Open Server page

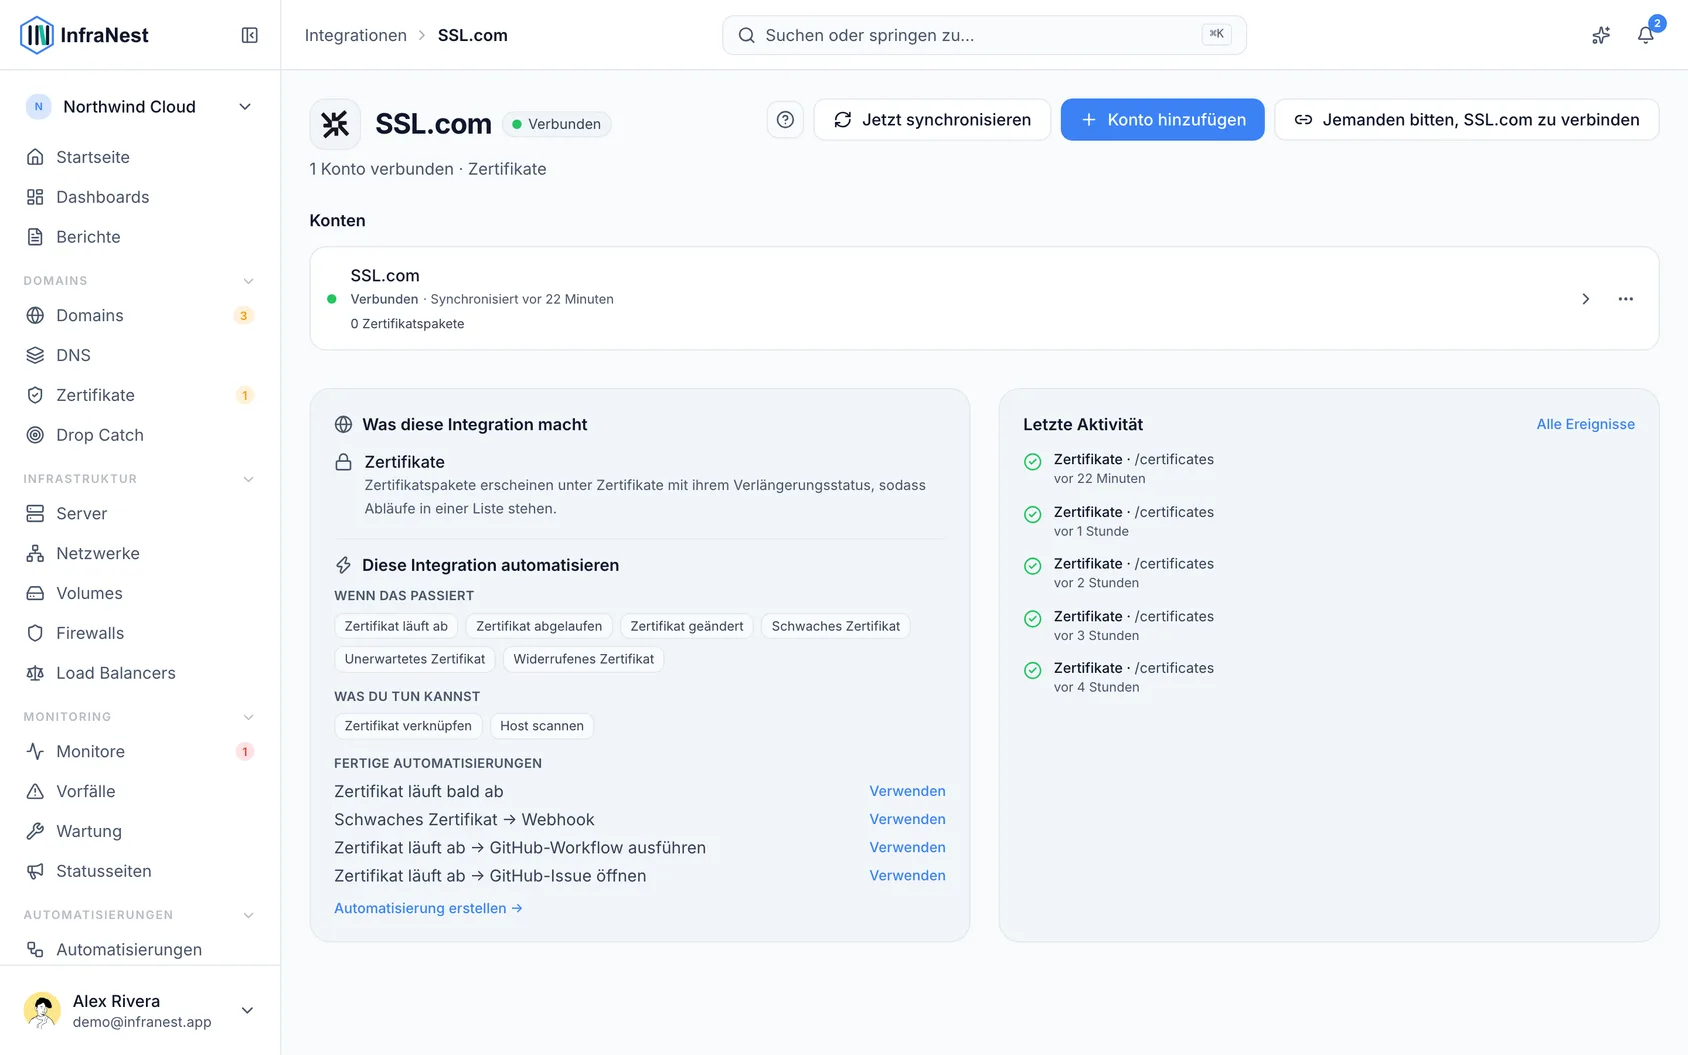[140, 513]
